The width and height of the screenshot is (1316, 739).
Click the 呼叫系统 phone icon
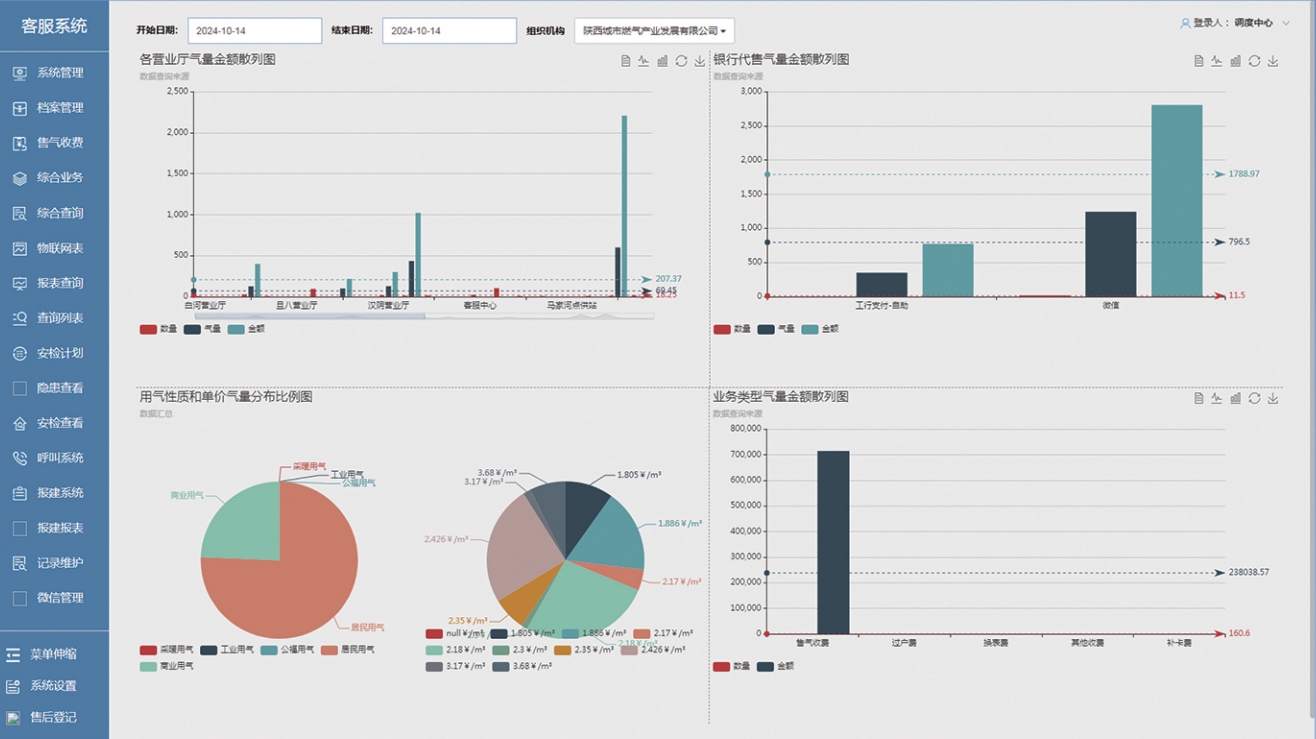click(19, 458)
